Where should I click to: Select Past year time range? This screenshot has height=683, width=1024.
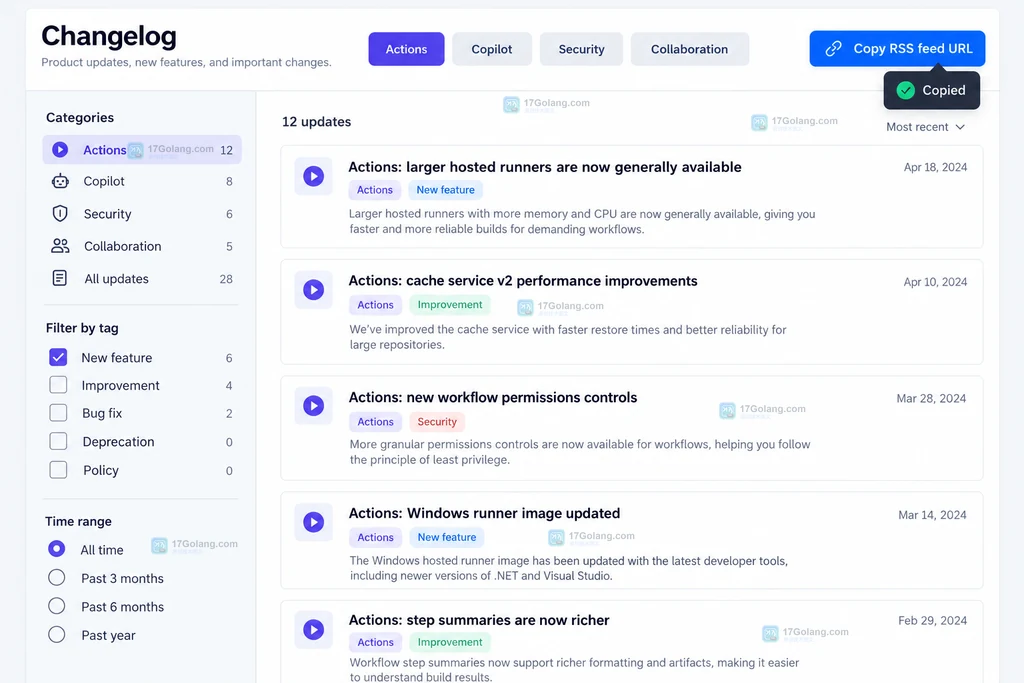point(57,634)
